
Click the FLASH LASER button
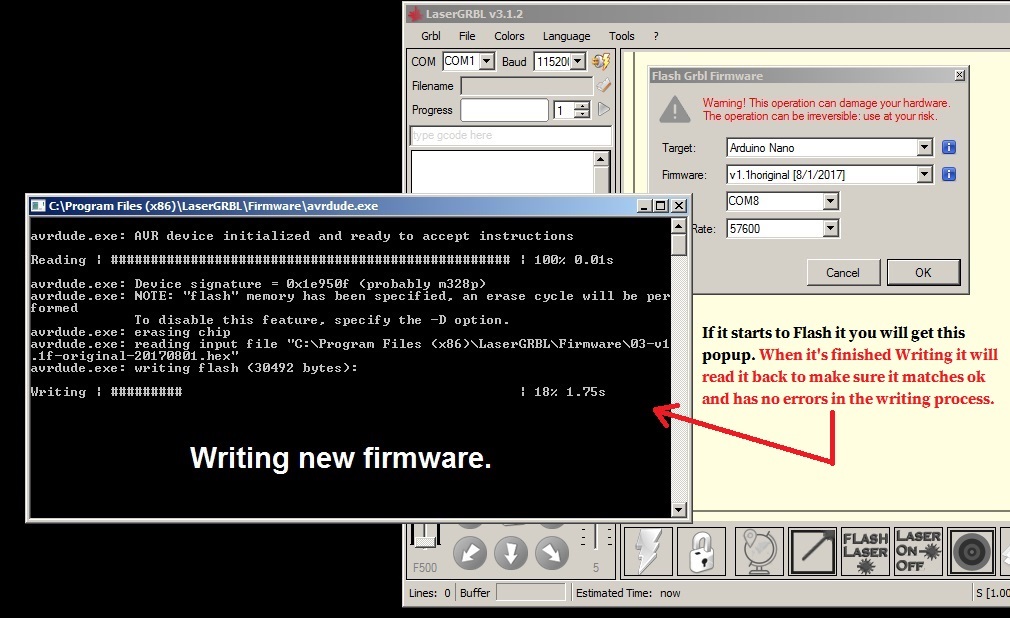[865, 551]
